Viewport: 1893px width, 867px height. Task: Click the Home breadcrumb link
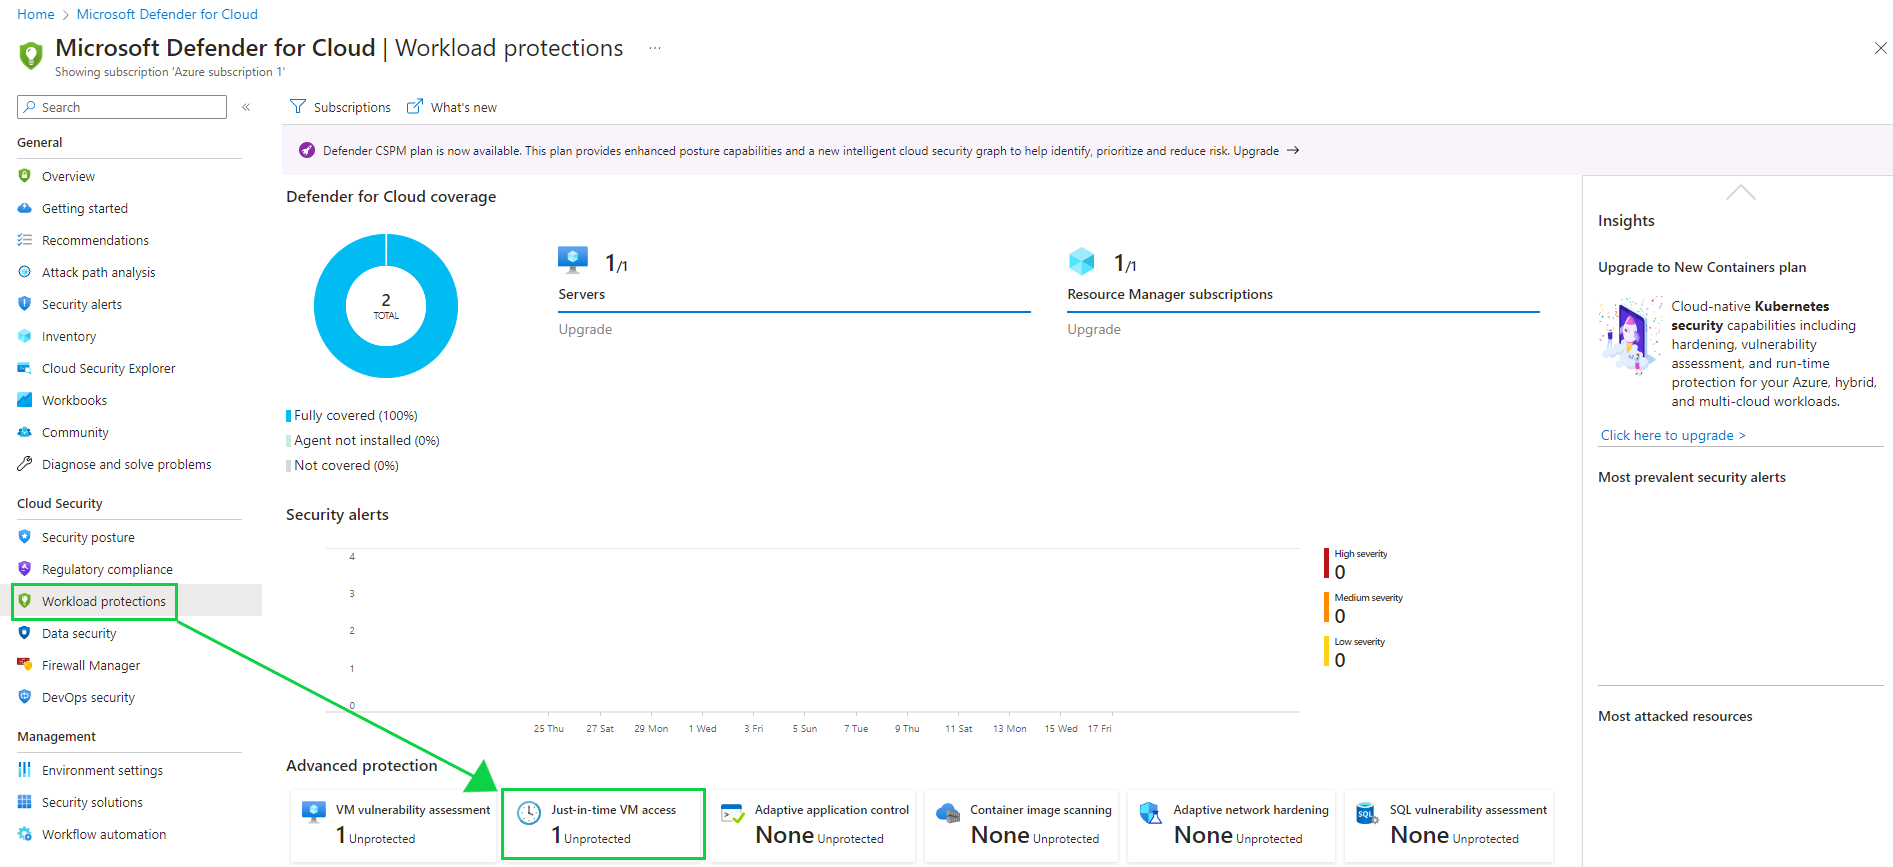tap(36, 14)
